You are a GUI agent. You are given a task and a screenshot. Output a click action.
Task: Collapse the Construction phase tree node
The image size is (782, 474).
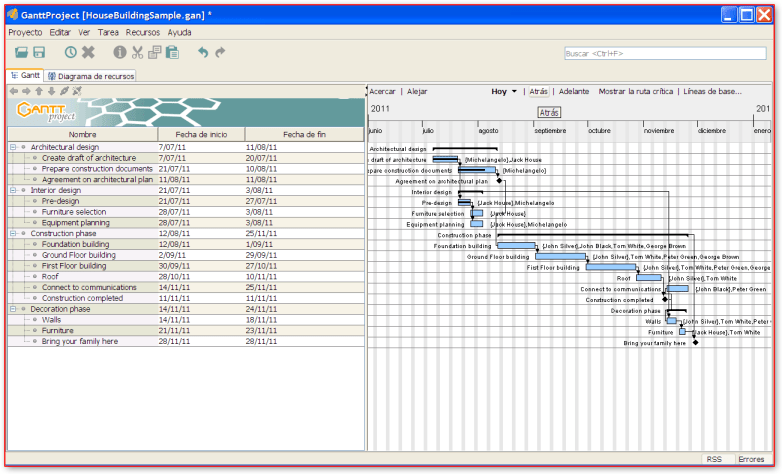pyautogui.click(x=13, y=234)
